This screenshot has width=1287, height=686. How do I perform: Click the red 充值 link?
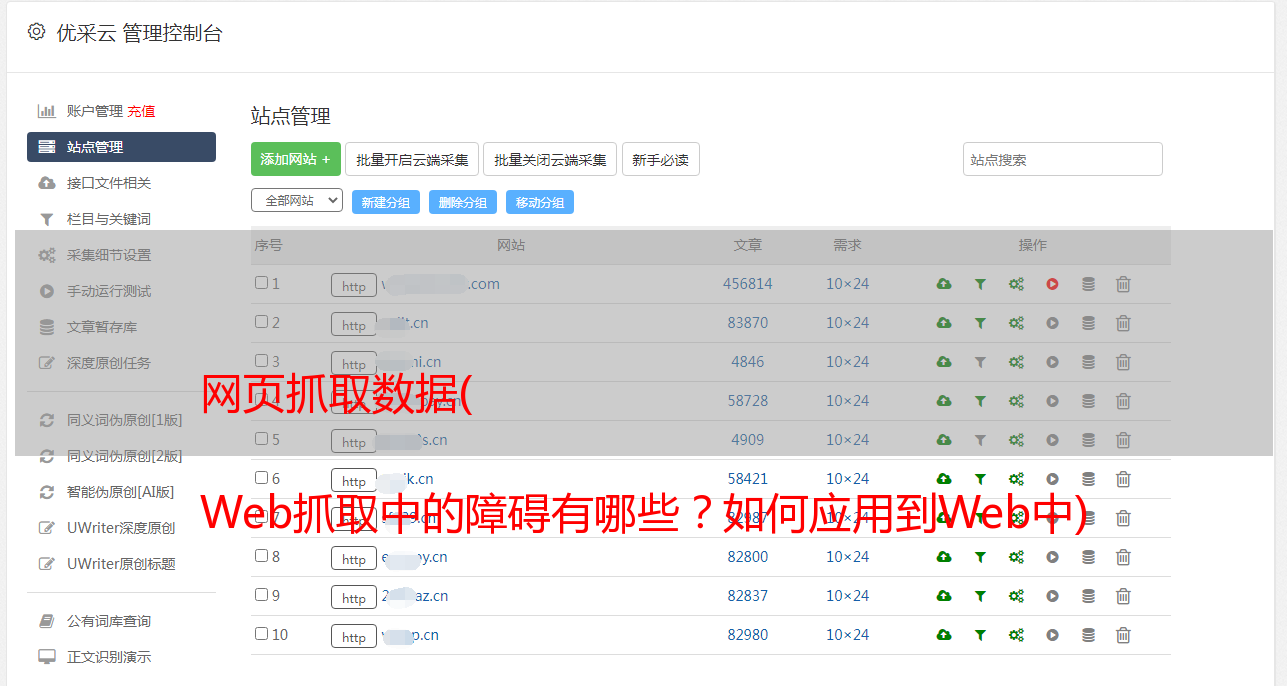(x=141, y=111)
